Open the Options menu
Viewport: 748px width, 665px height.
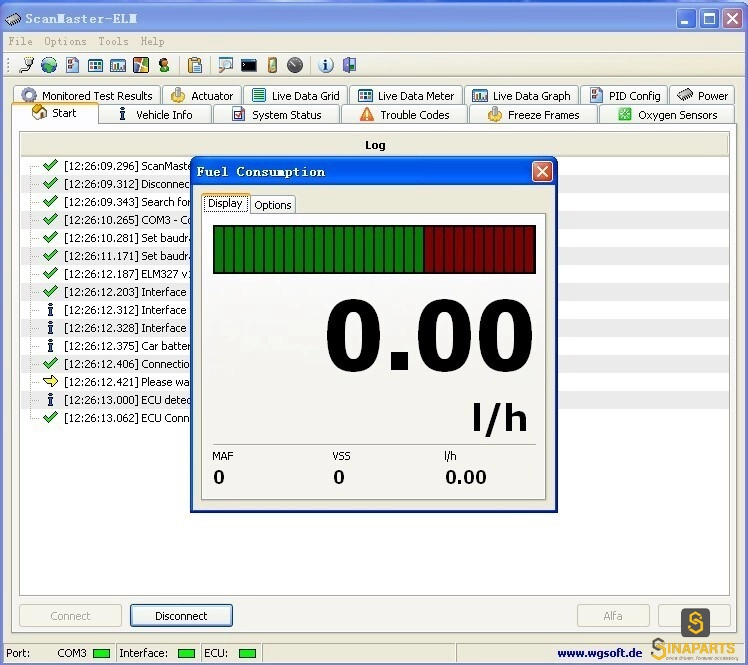click(65, 42)
